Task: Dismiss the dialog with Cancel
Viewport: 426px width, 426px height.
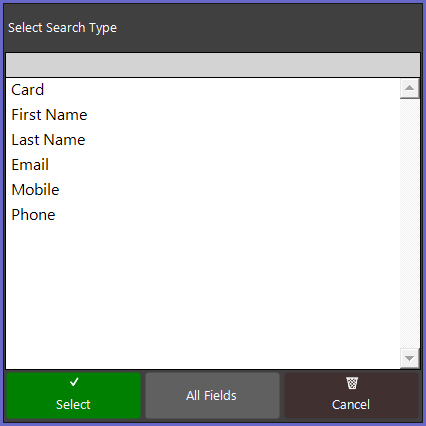Action: 351,395
